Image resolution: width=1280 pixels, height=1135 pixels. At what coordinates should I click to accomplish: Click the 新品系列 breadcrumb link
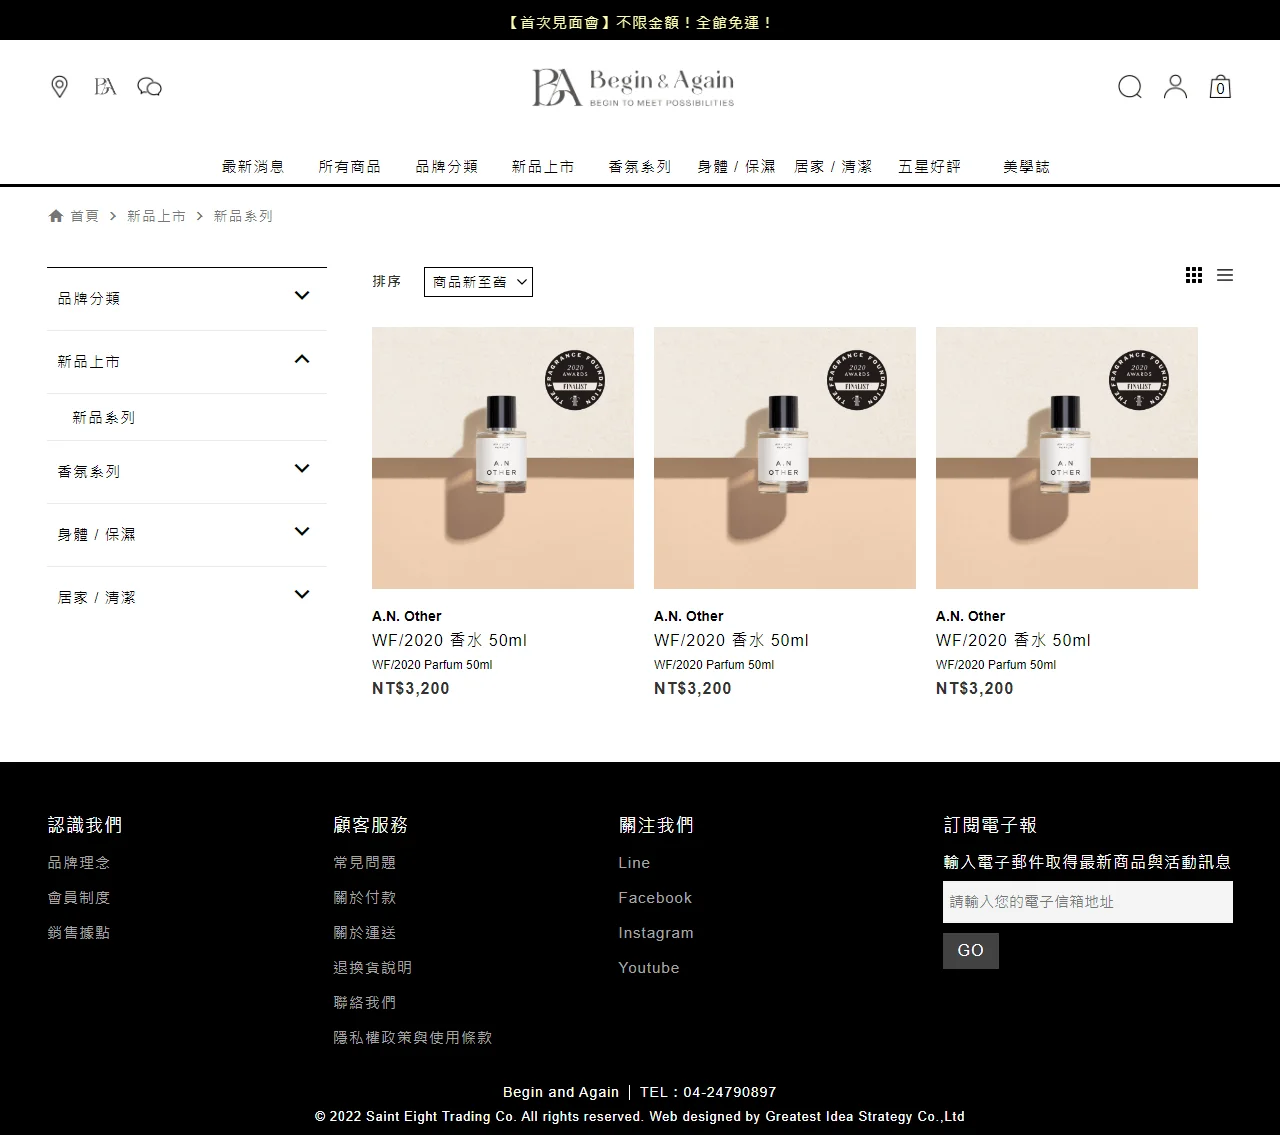[x=243, y=216]
